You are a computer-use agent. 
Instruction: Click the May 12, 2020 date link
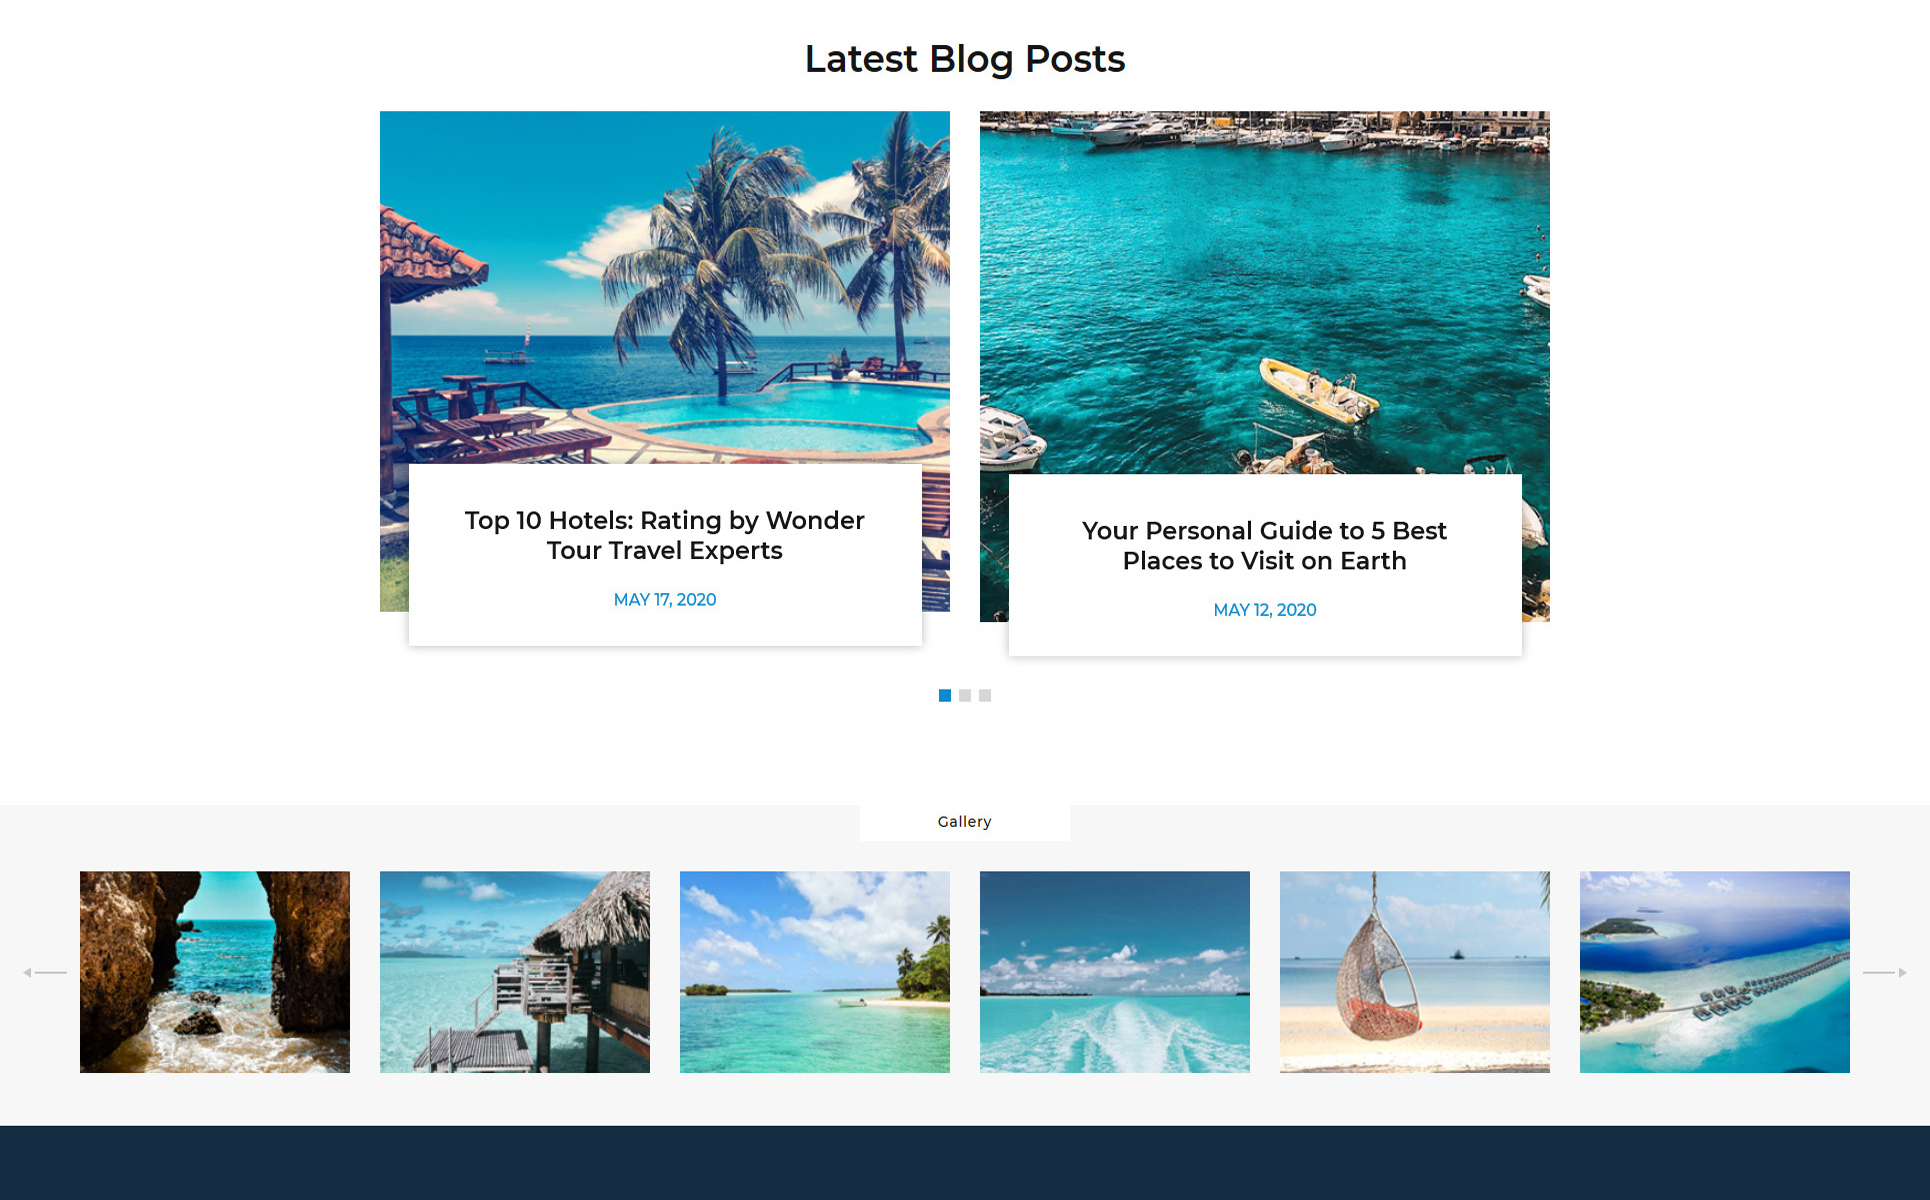(1265, 609)
